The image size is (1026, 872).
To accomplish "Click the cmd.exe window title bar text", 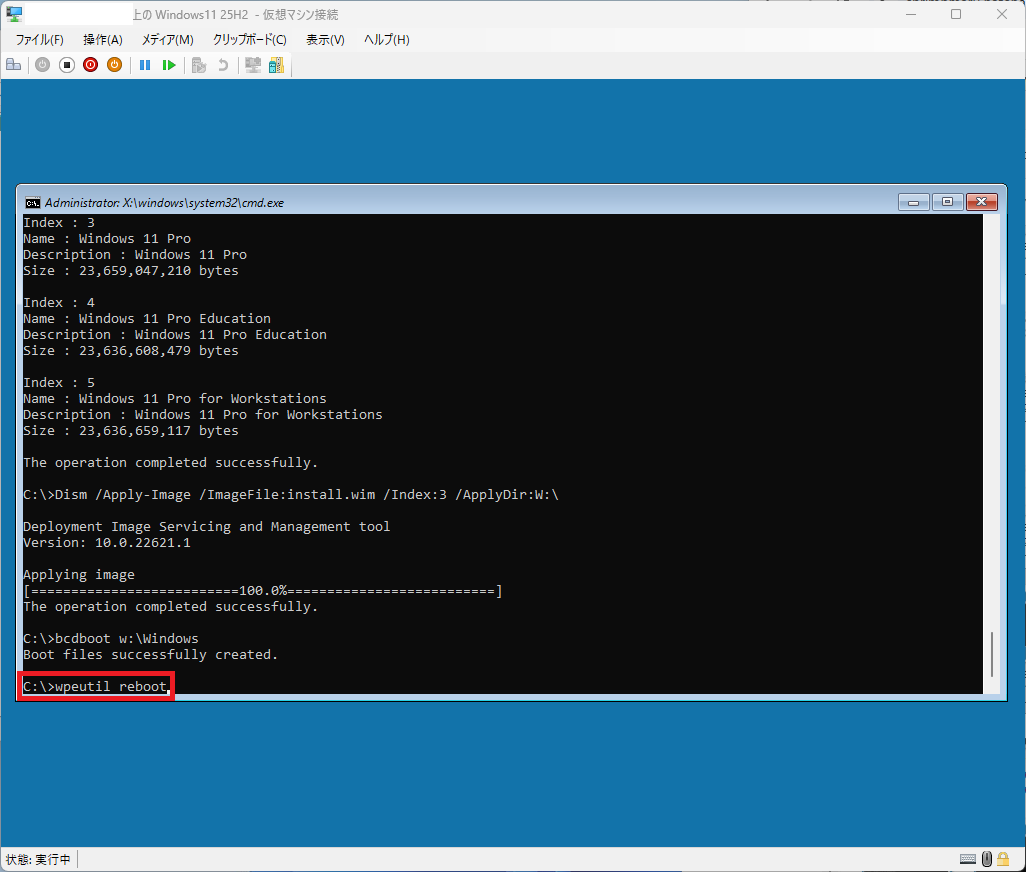I will [164, 203].
